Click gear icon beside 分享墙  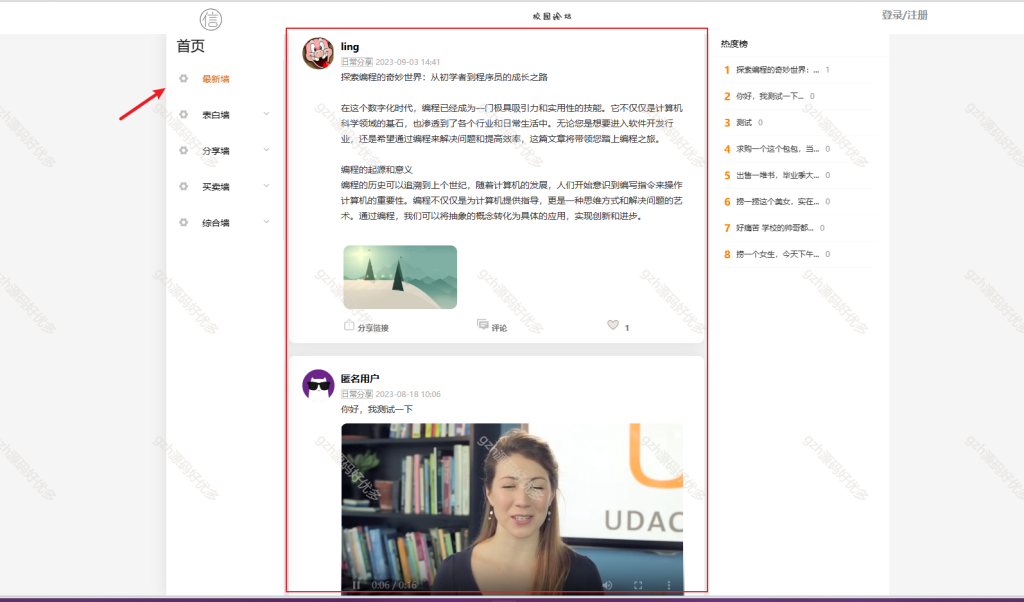coord(184,150)
